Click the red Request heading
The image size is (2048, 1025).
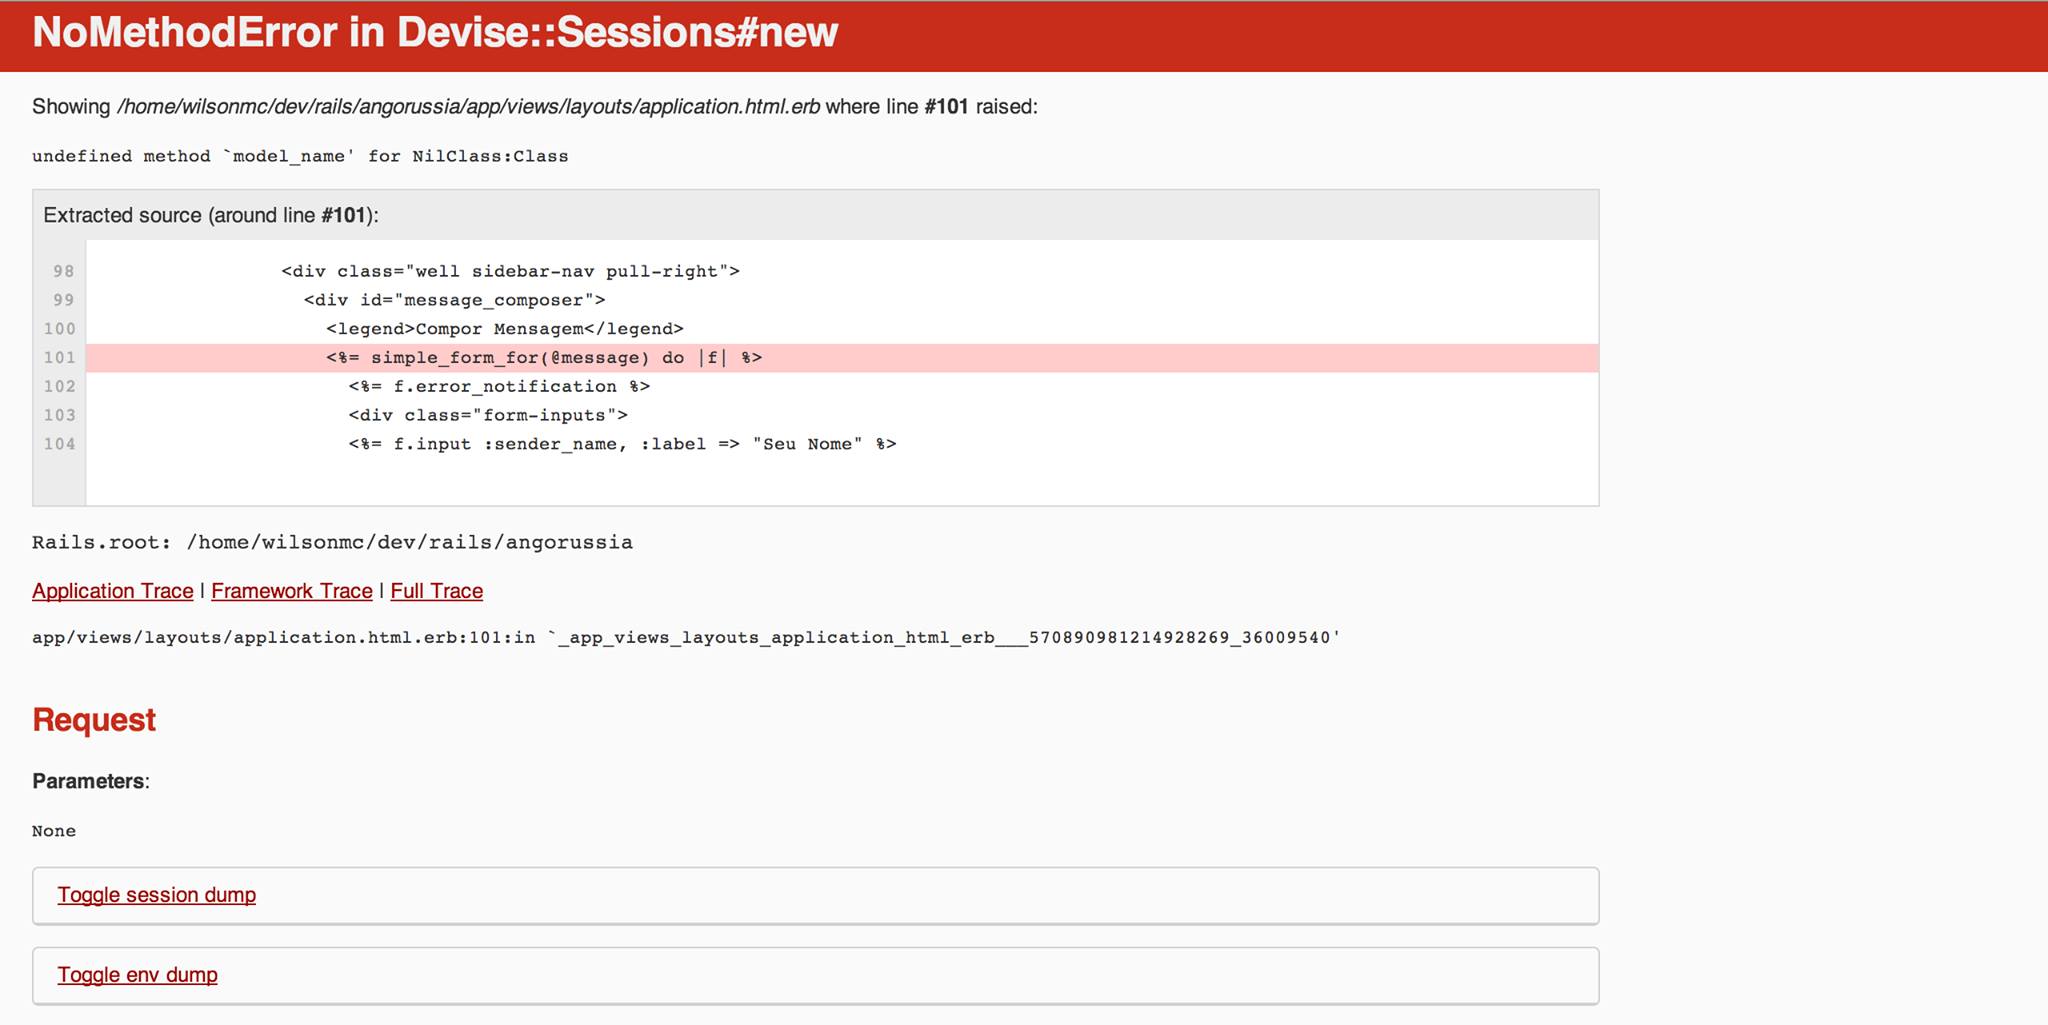94,720
